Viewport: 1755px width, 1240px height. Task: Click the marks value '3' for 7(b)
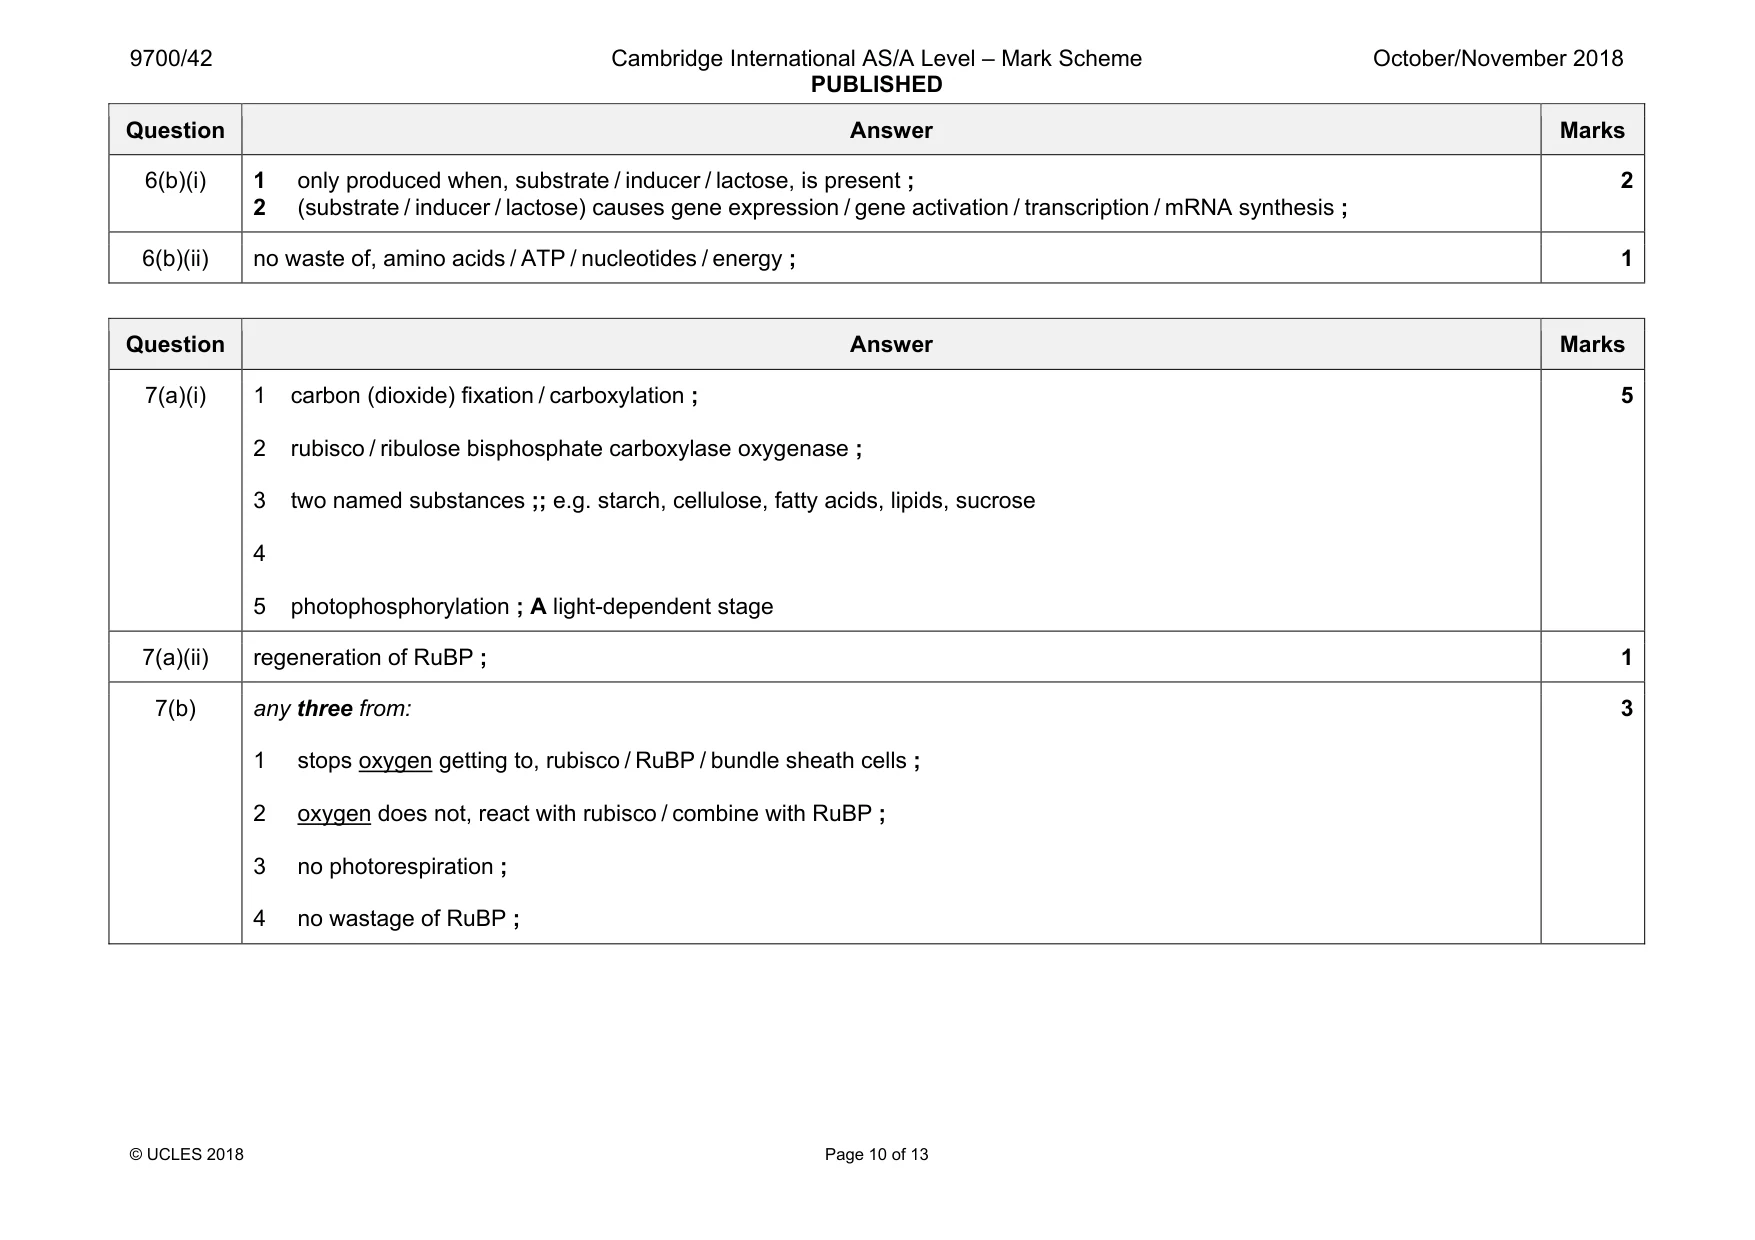[x=1626, y=709]
